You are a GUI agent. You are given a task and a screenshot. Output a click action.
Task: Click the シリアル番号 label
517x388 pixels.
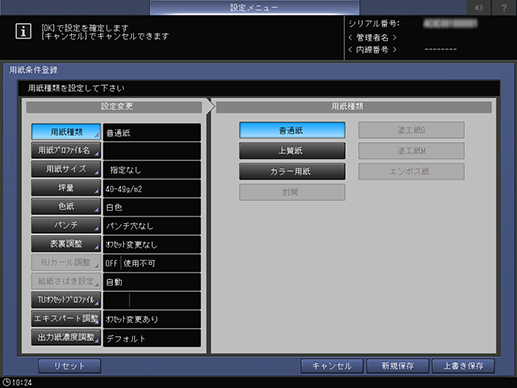pyautogui.click(x=374, y=24)
